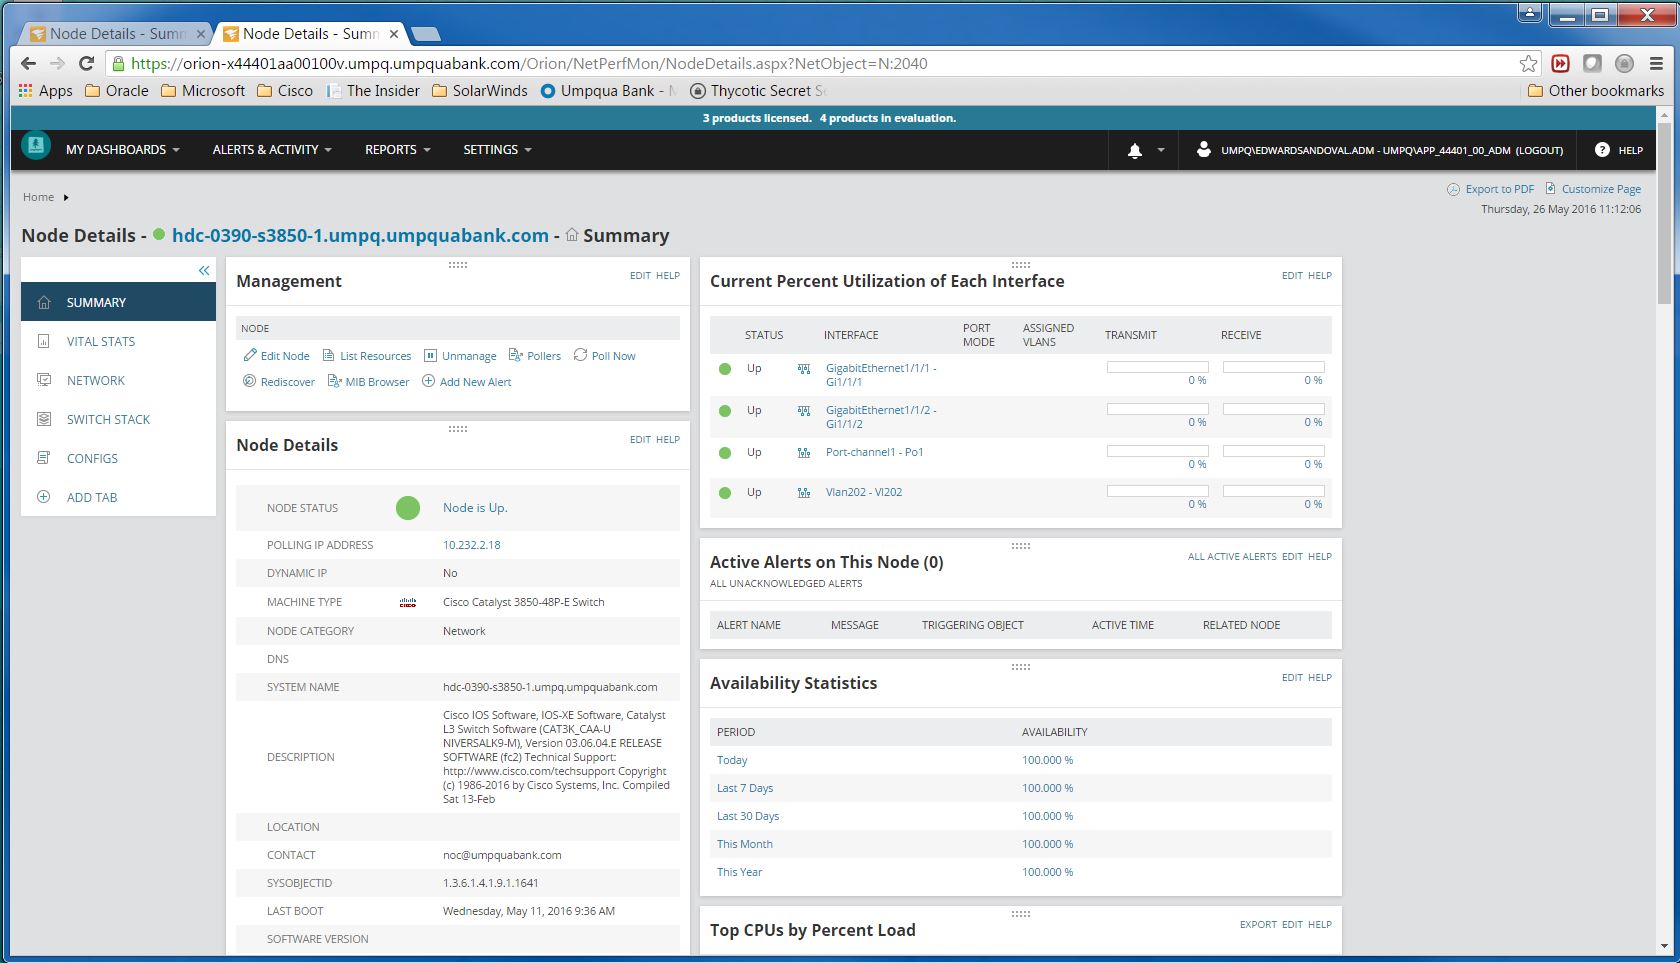Open the Other bookmarks folder
Screen dimensions: 1680x963
point(1596,91)
